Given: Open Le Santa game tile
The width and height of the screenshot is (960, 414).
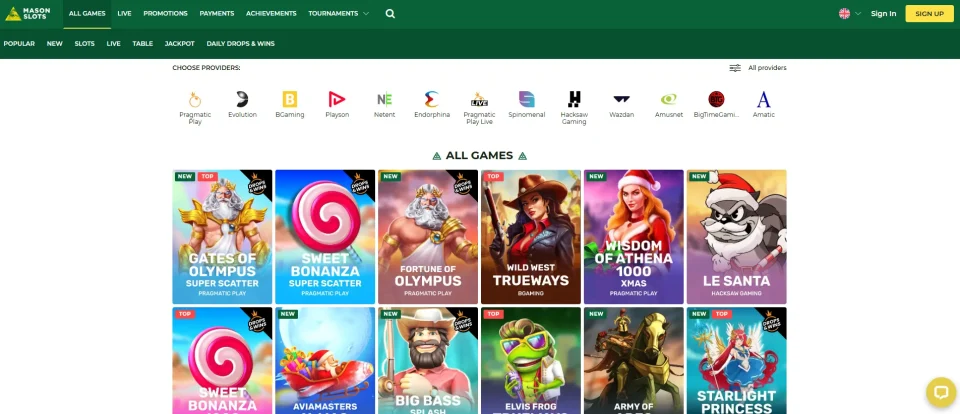Looking at the screenshot, I should pyautogui.click(x=737, y=237).
